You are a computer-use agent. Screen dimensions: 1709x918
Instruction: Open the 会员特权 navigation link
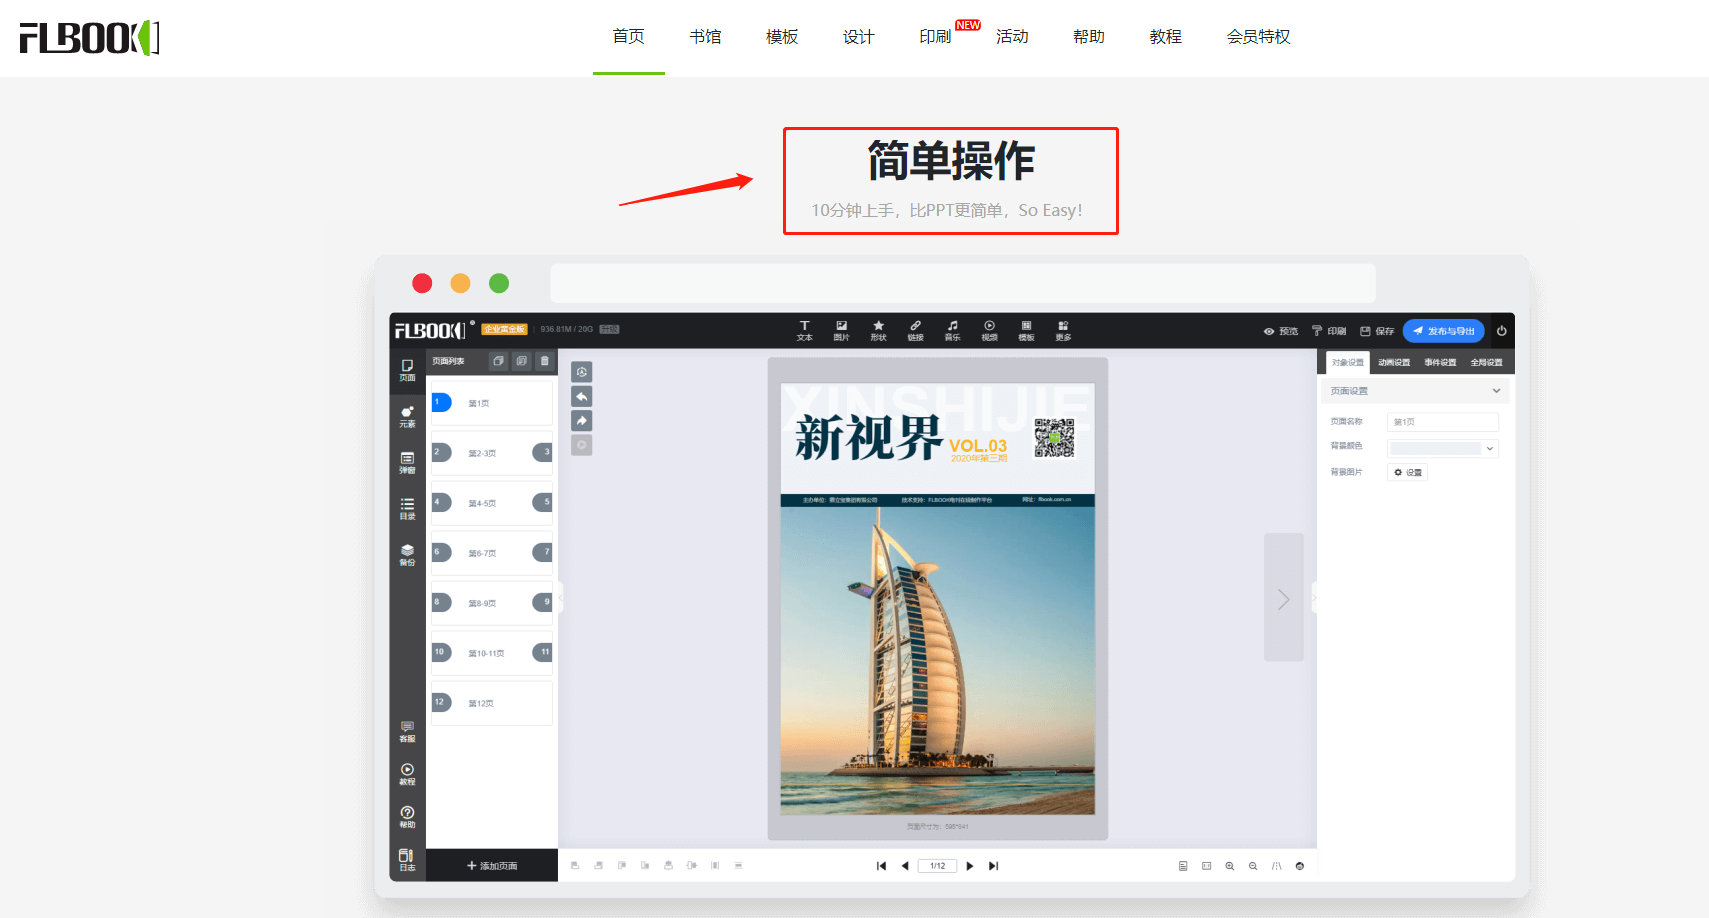(x=1258, y=37)
